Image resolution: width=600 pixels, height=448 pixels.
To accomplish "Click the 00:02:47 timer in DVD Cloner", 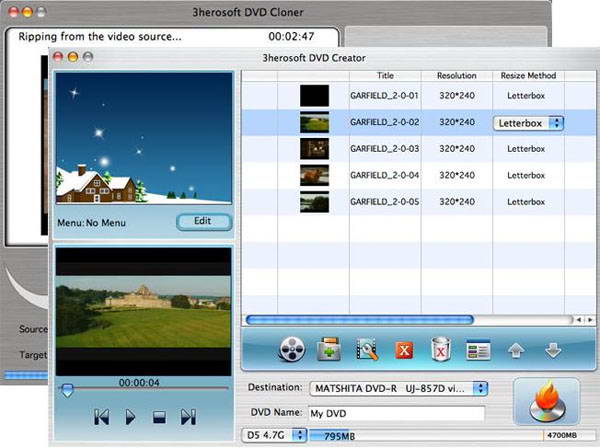I will coord(291,37).
